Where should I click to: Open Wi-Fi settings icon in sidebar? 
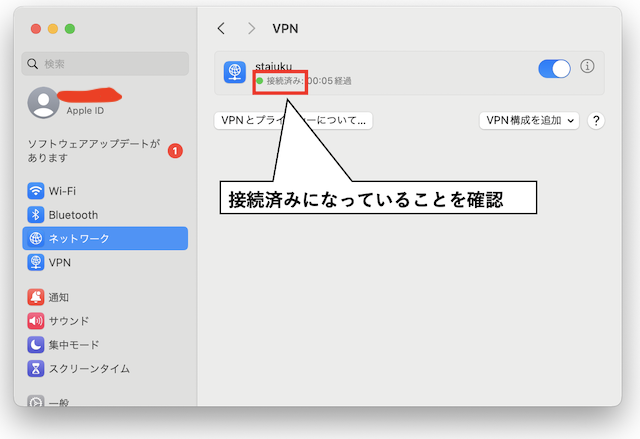coord(36,191)
